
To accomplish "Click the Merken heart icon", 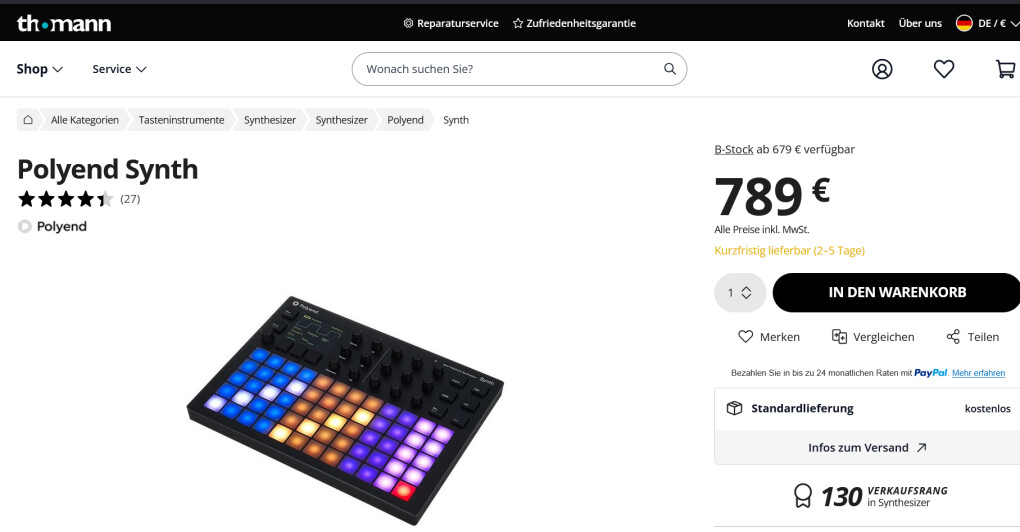I will tap(745, 336).
